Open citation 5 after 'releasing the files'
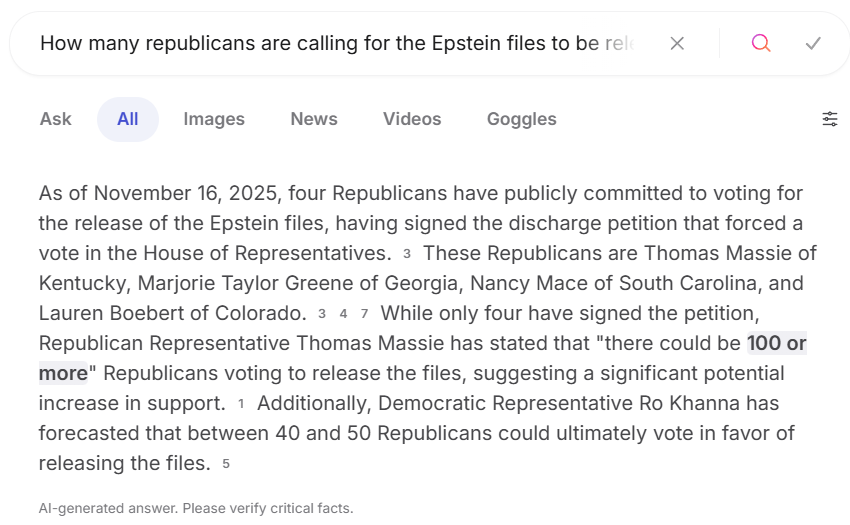 pyautogui.click(x=226, y=464)
